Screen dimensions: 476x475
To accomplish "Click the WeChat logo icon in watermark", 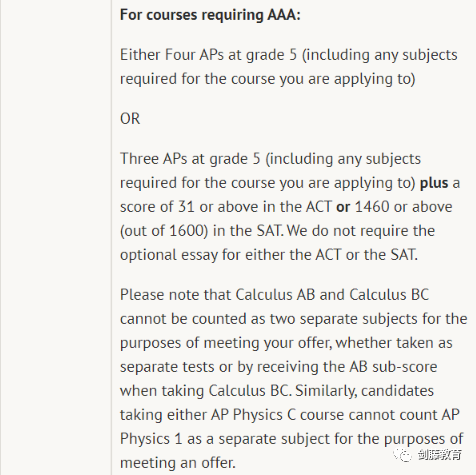I will coord(403,455).
